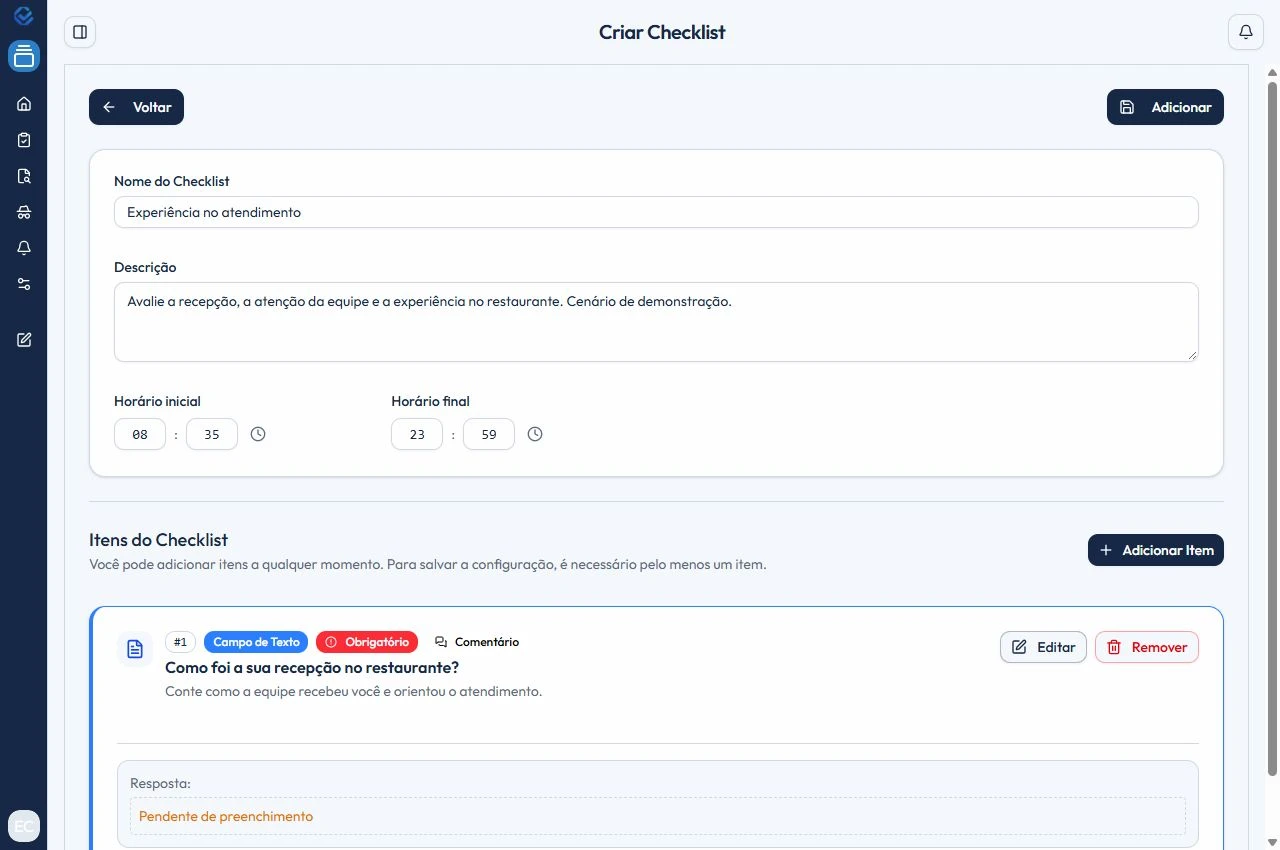This screenshot has height=850, width=1280.
Task: Click the checkmark app logo in the sidebar
Action: tap(24, 16)
